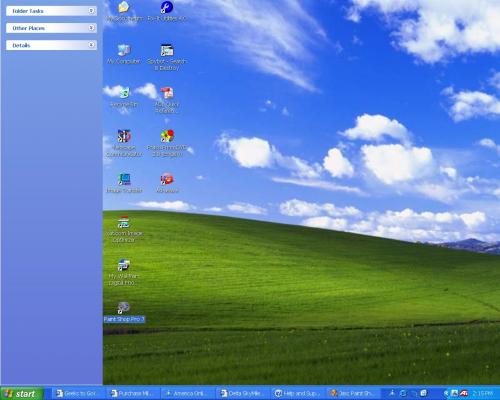Switch to the Delta Skymiles taskbar window
The height and width of the screenshot is (400, 500).
243,394
